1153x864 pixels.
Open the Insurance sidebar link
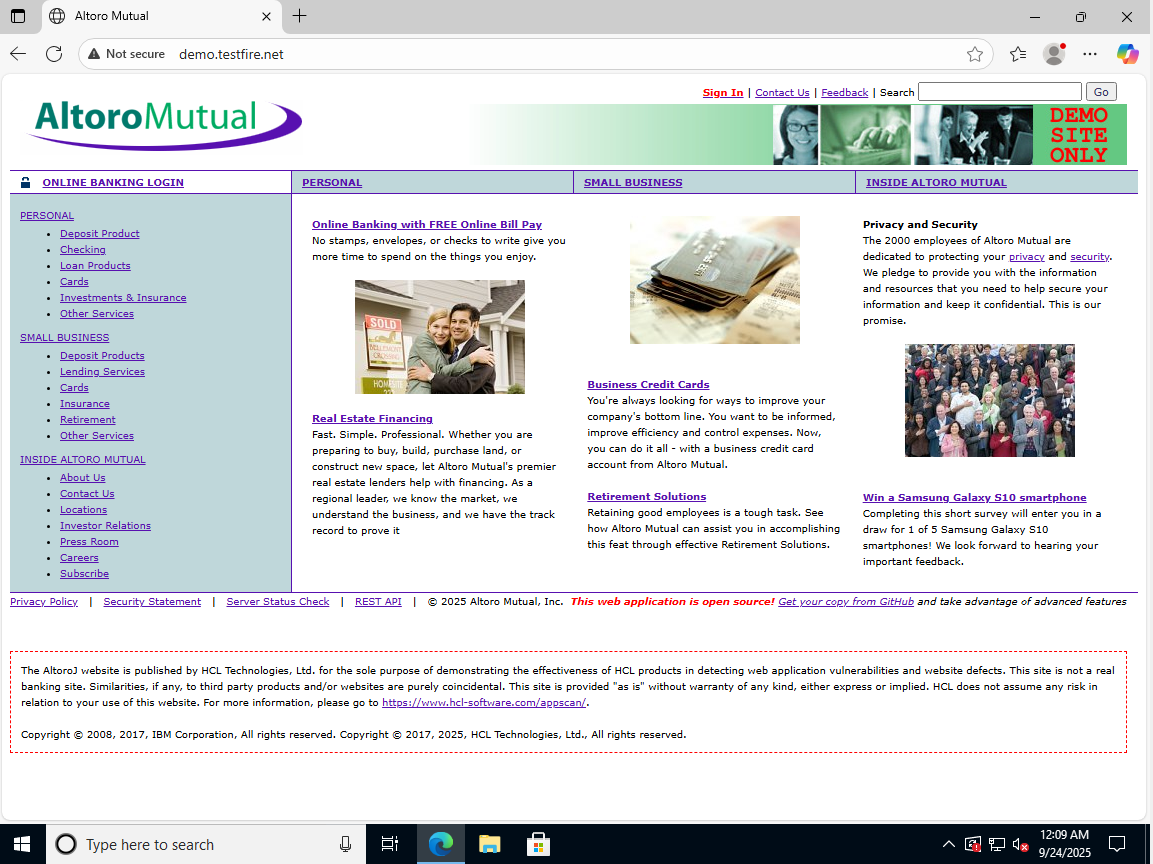click(85, 404)
